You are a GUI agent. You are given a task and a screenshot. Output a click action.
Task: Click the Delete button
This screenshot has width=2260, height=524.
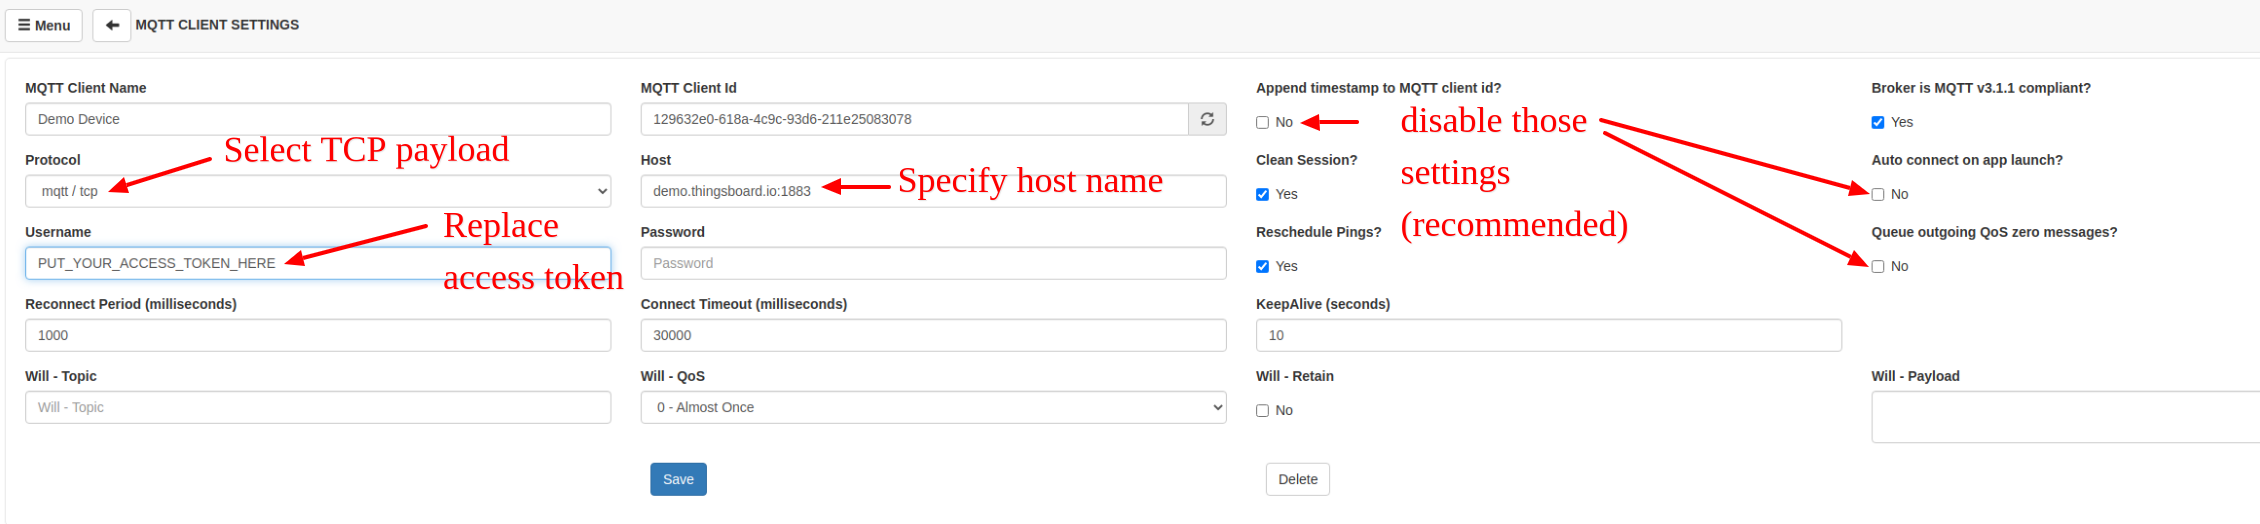(1297, 479)
